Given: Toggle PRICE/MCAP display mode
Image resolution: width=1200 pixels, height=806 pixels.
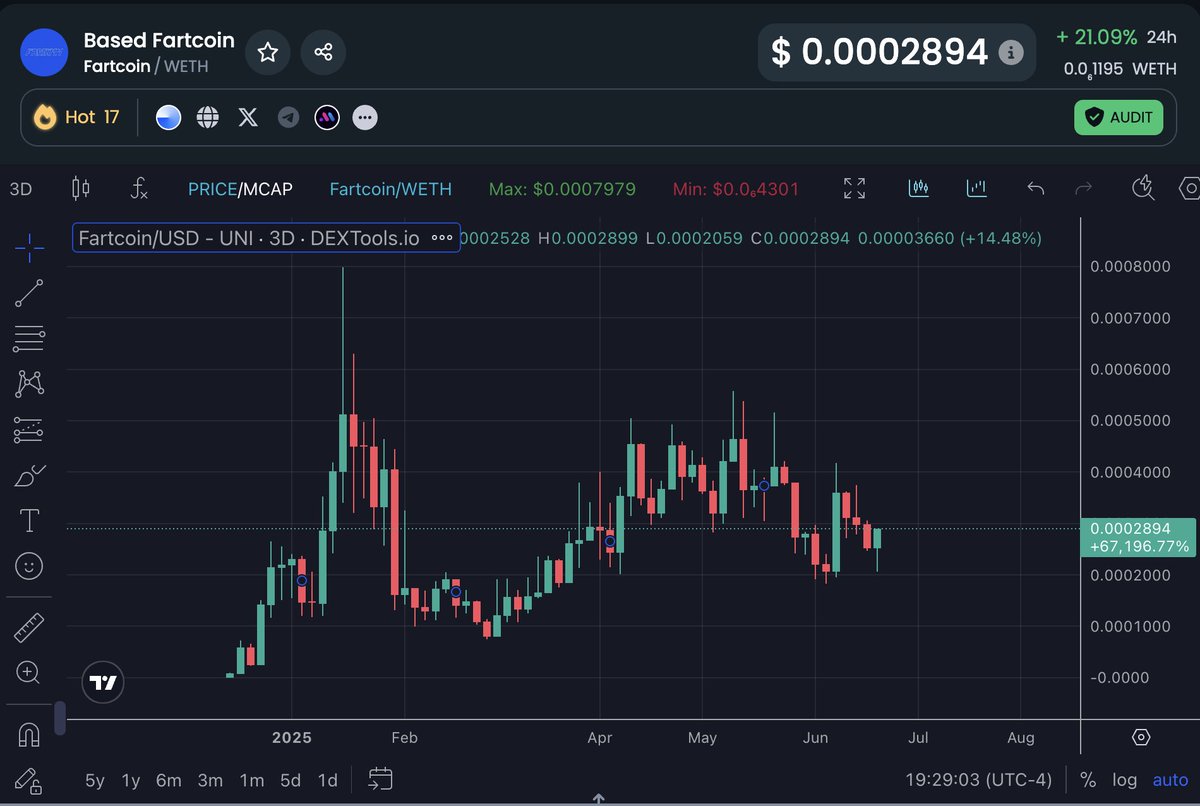Looking at the screenshot, I should [240, 188].
